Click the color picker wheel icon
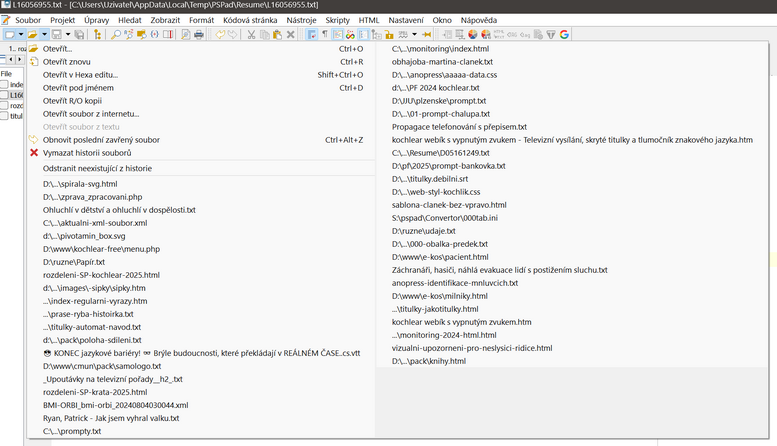 coord(473,34)
